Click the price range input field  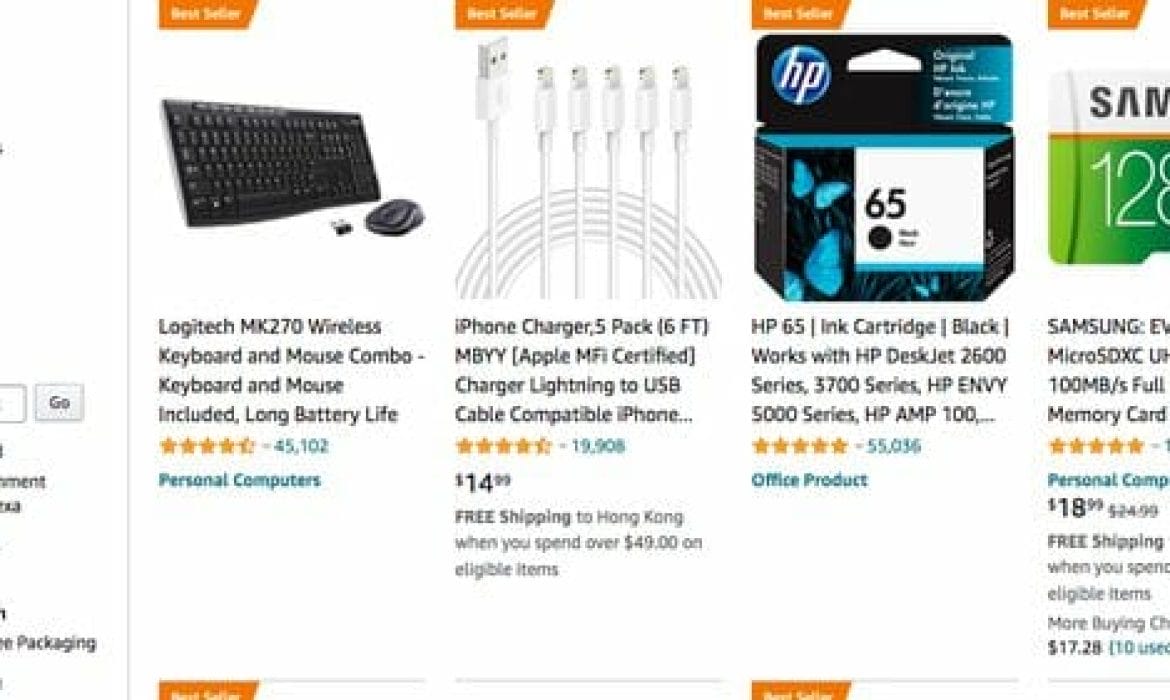pyautogui.click(x=11, y=403)
